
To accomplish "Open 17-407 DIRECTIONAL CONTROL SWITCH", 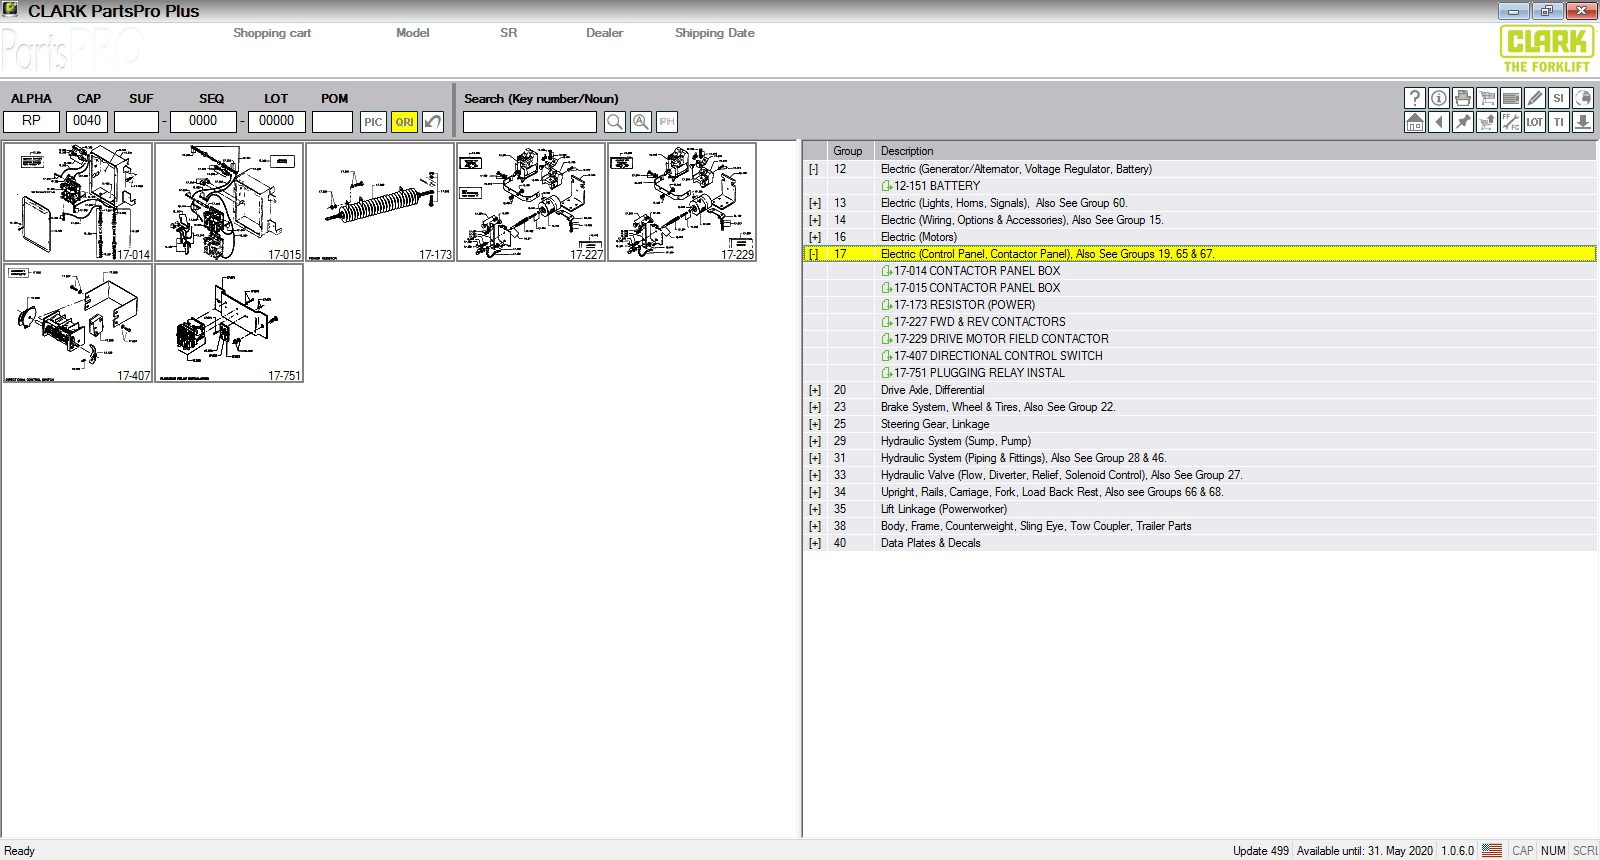I will pyautogui.click(x=991, y=356).
